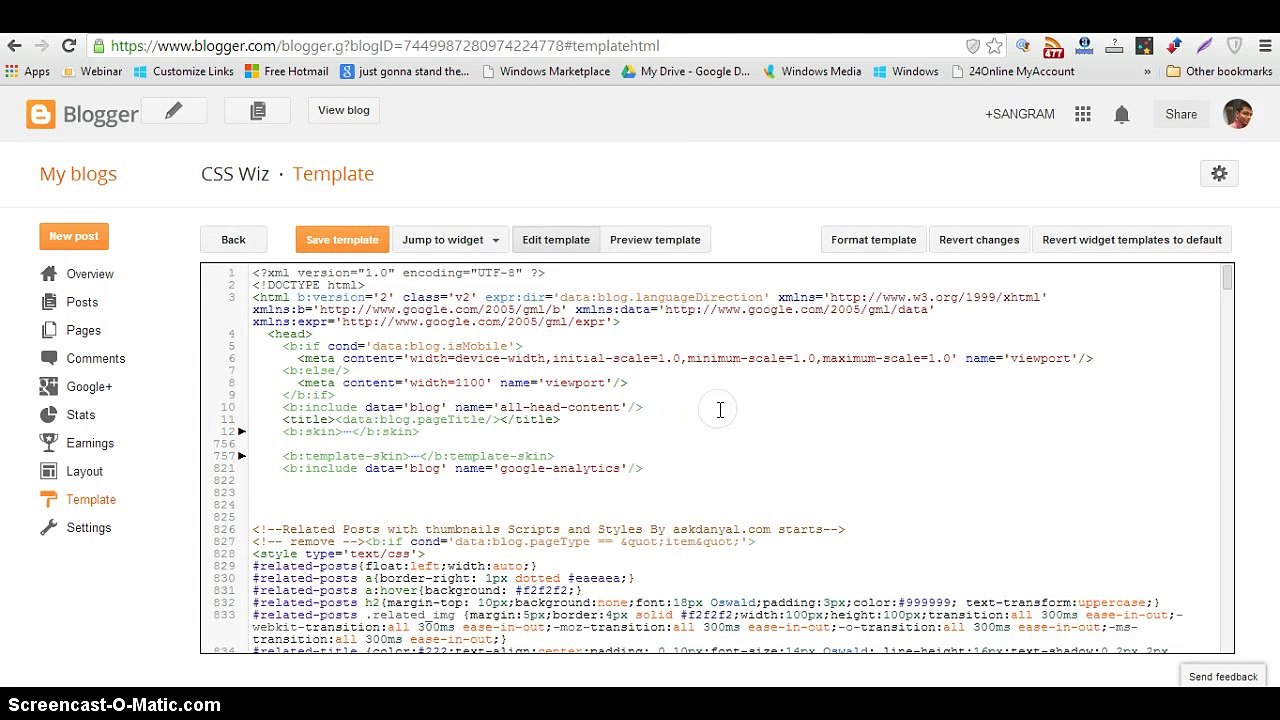This screenshot has width=1280, height=720.
Task: Show more bookmarks chevron
Action: click(x=1147, y=71)
